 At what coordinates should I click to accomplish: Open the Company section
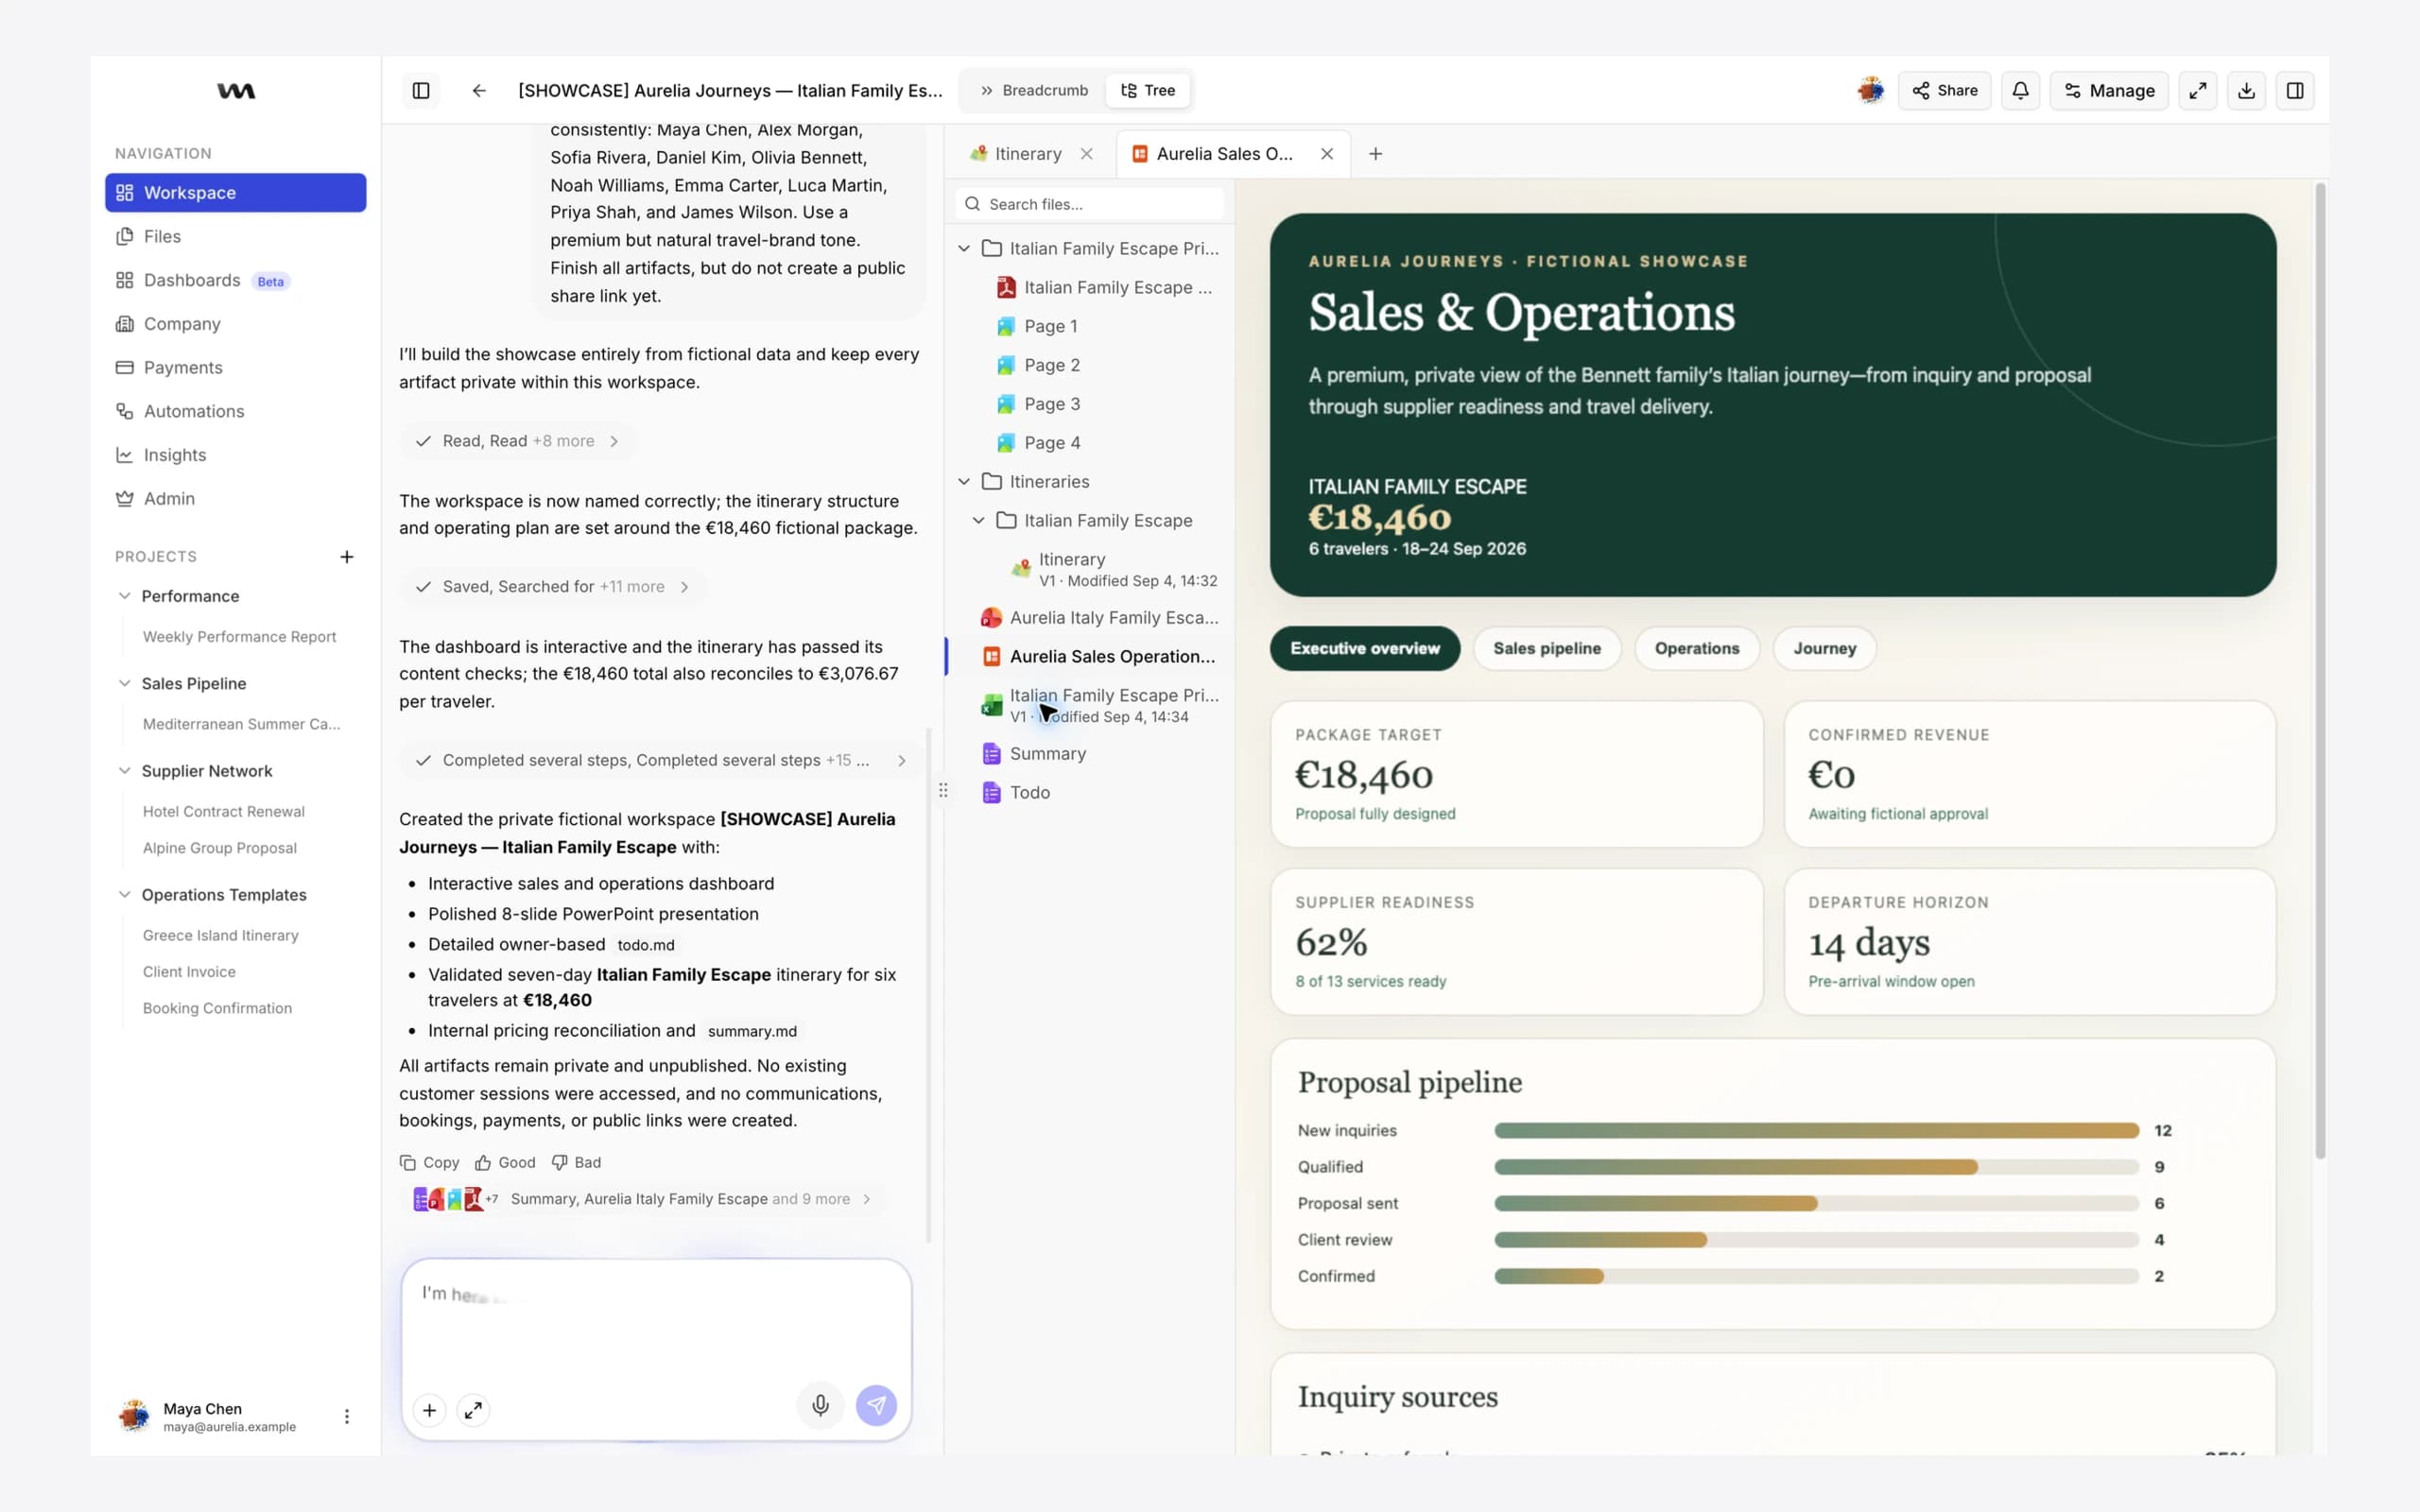point(236,324)
